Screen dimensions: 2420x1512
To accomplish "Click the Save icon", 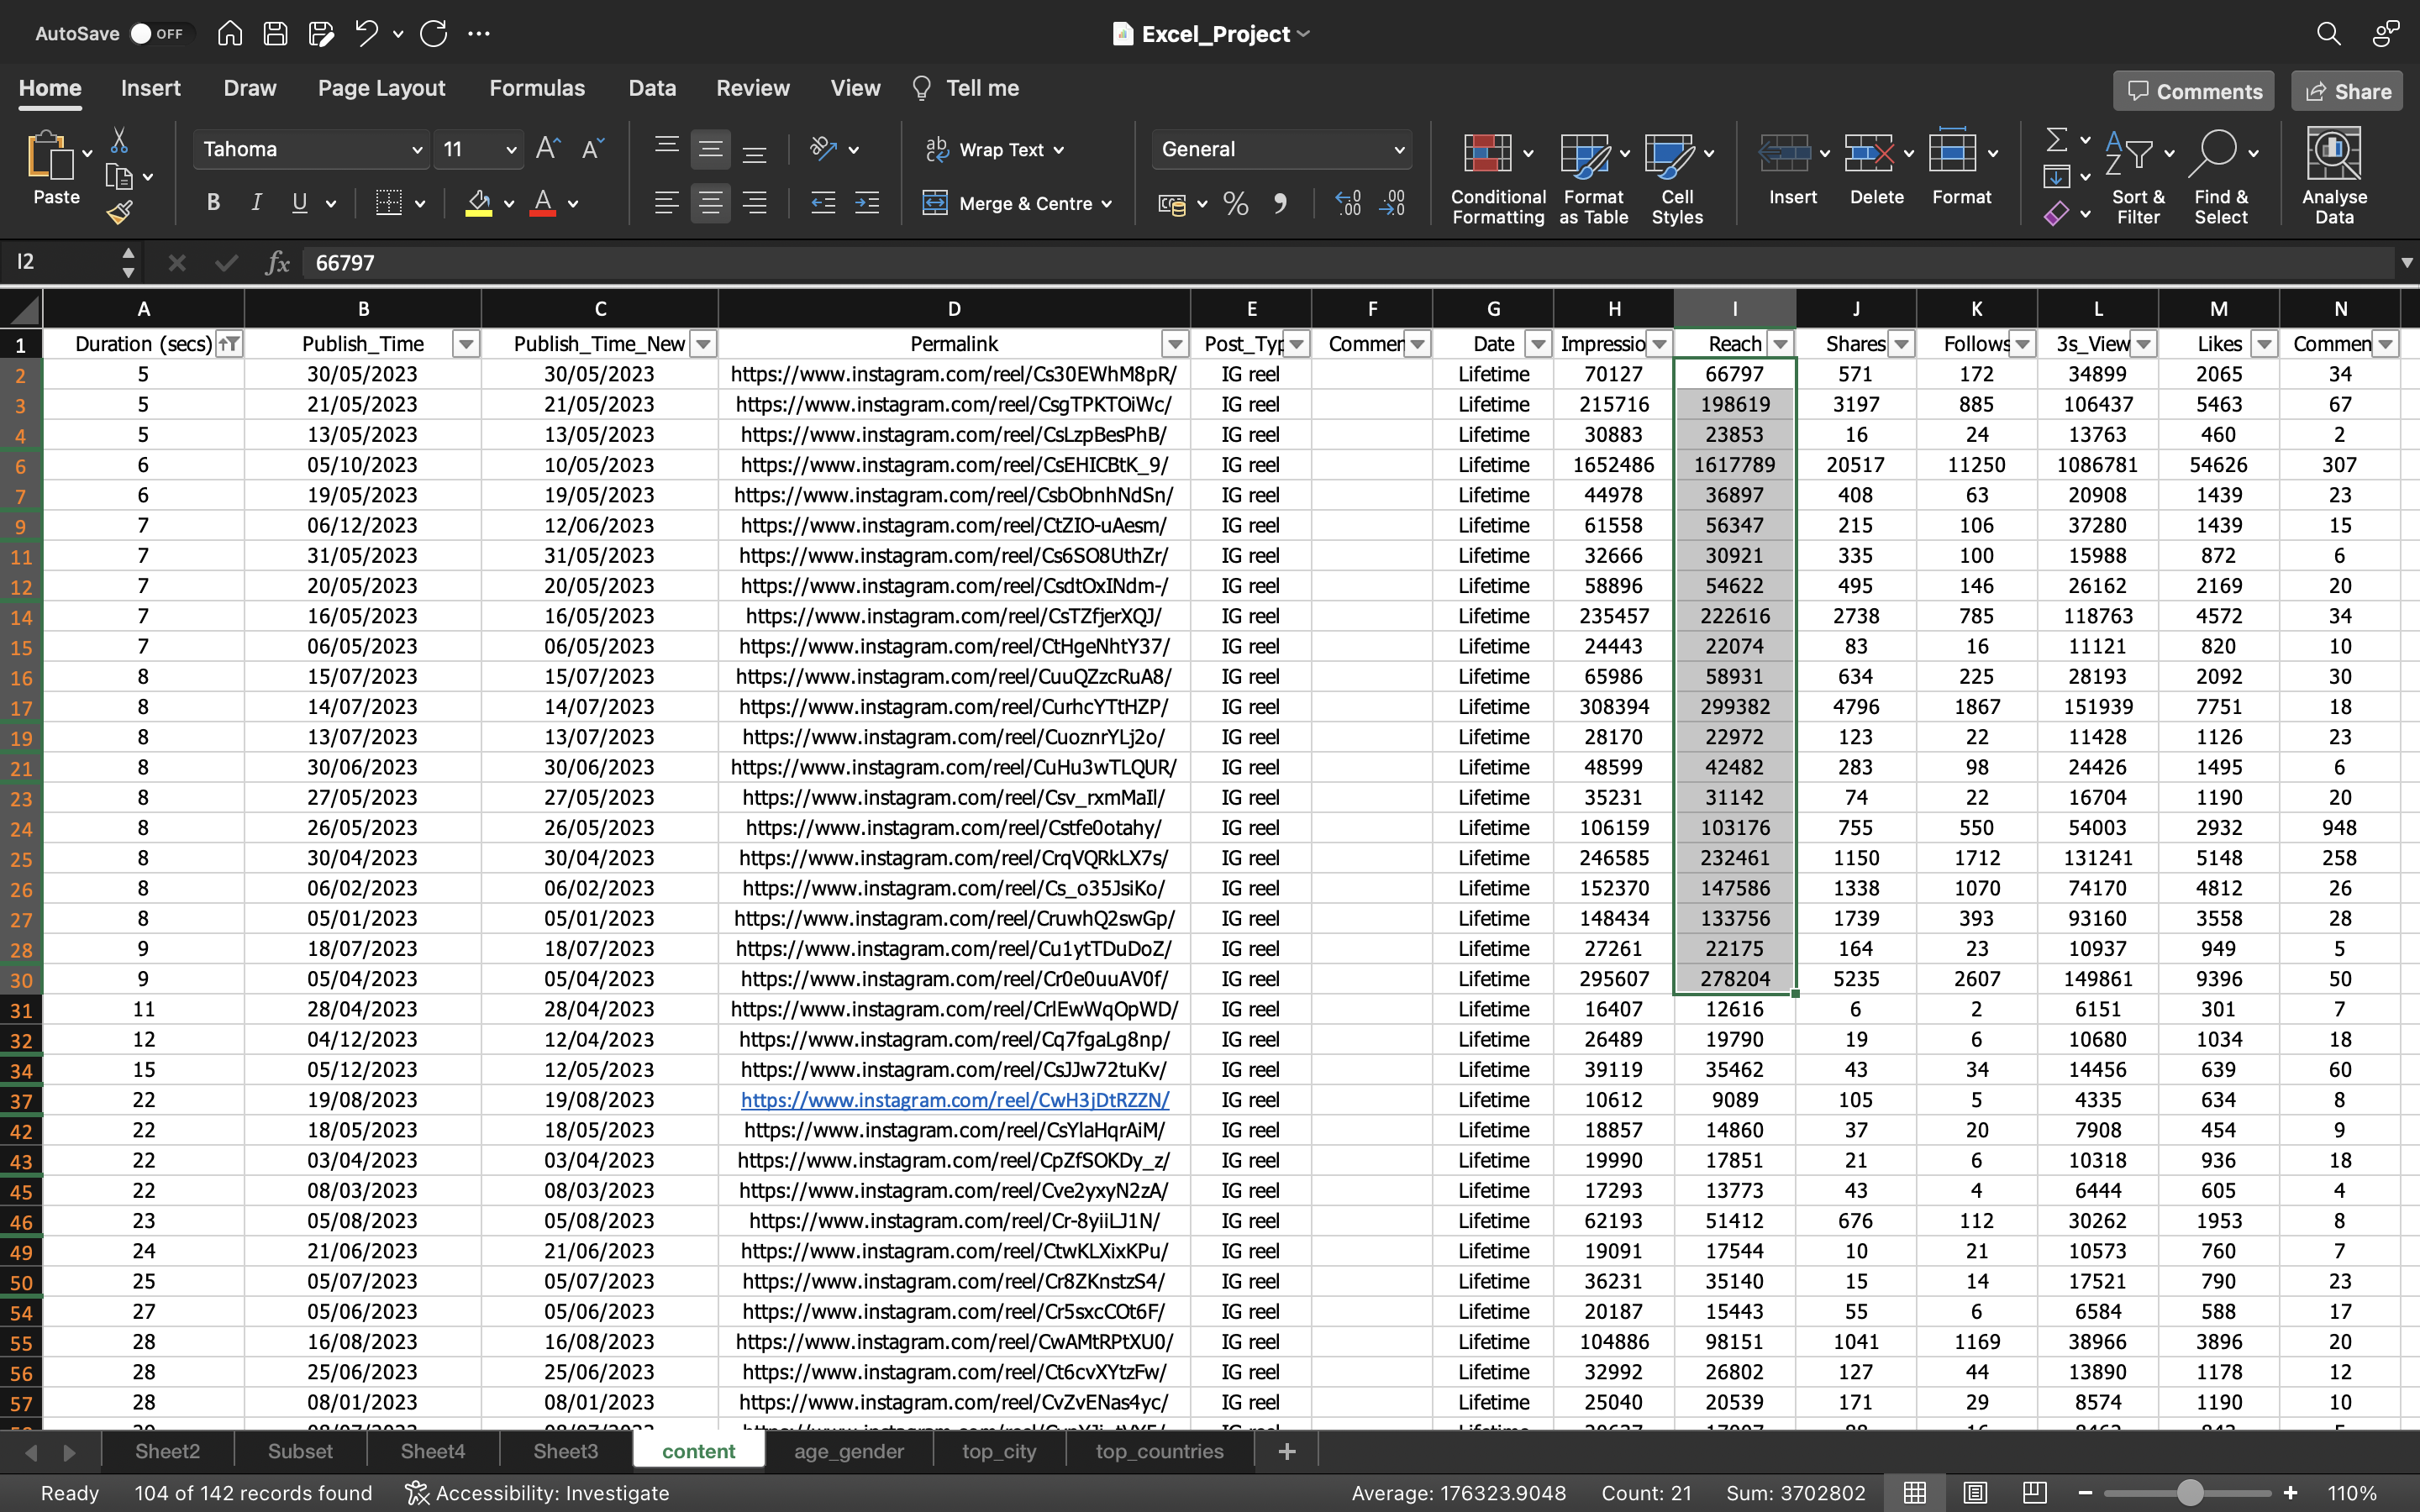I will (275, 33).
